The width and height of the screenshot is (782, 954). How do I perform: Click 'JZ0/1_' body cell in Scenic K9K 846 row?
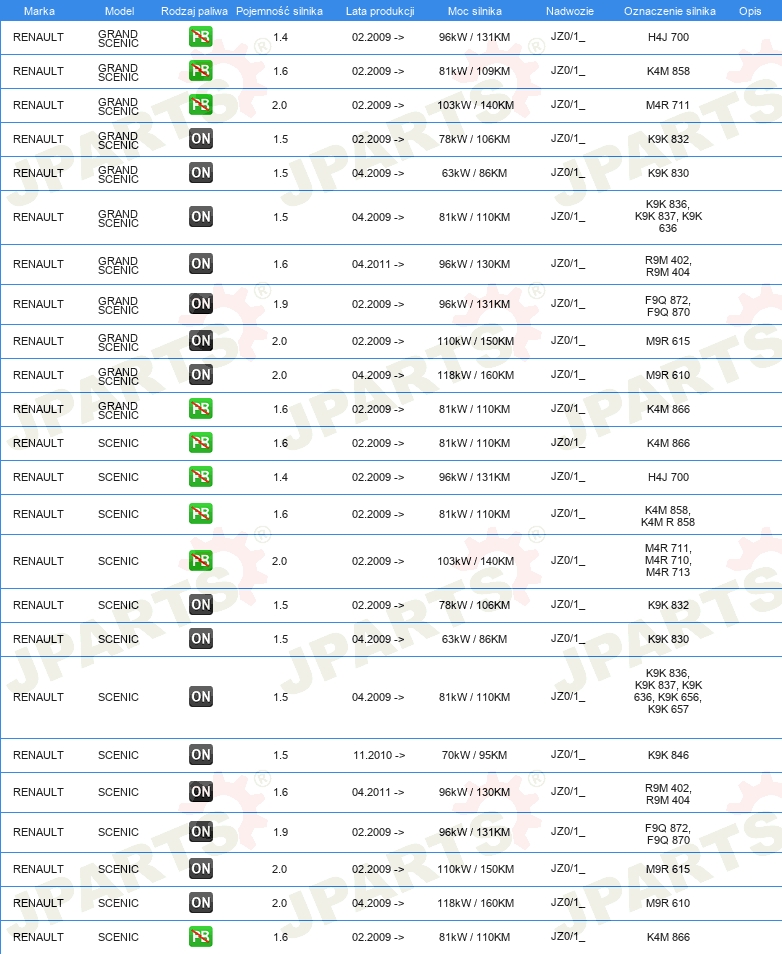click(568, 754)
